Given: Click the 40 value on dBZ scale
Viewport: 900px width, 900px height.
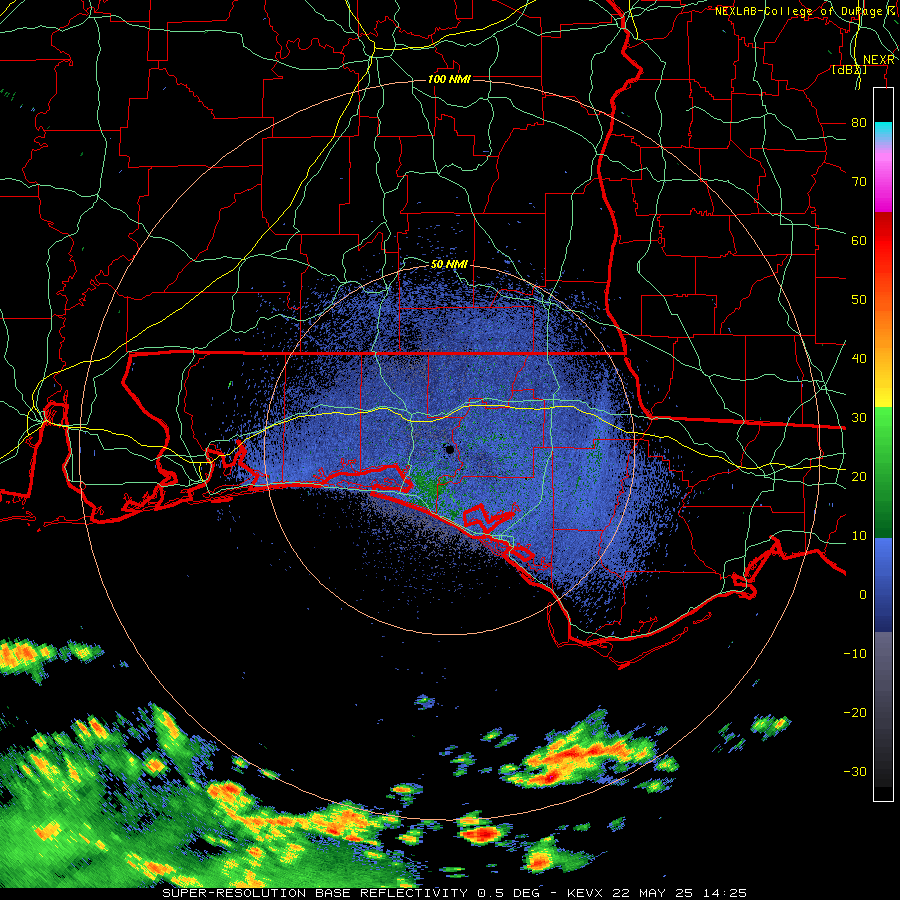Looking at the screenshot, I should (x=859, y=358).
